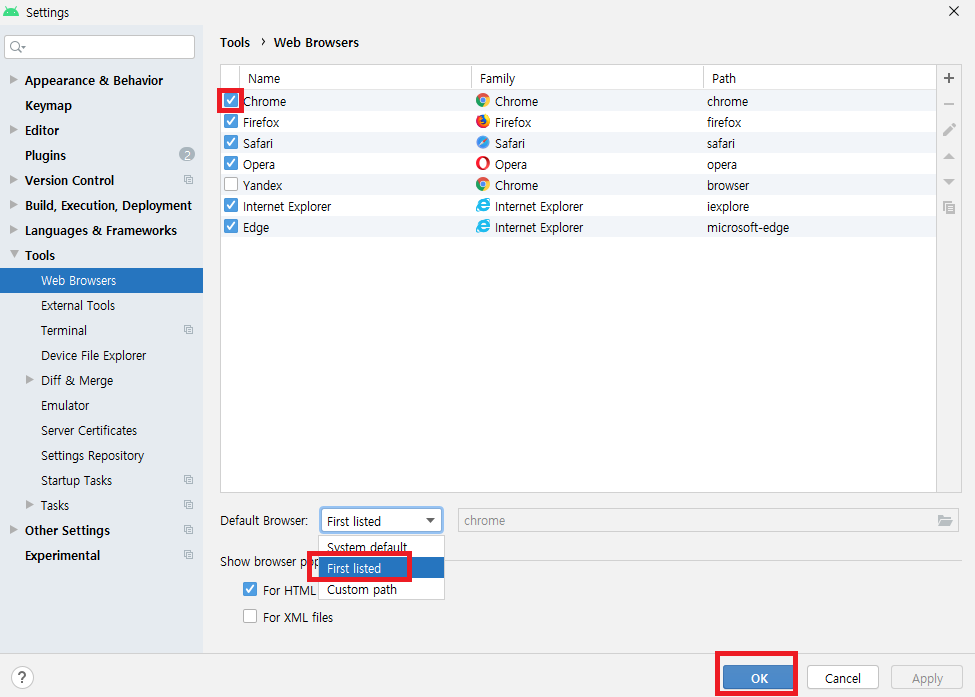Click project-level icon beside Startup Tasks
The width and height of the screenshot is (975, 697).
[x=188, y=479]
